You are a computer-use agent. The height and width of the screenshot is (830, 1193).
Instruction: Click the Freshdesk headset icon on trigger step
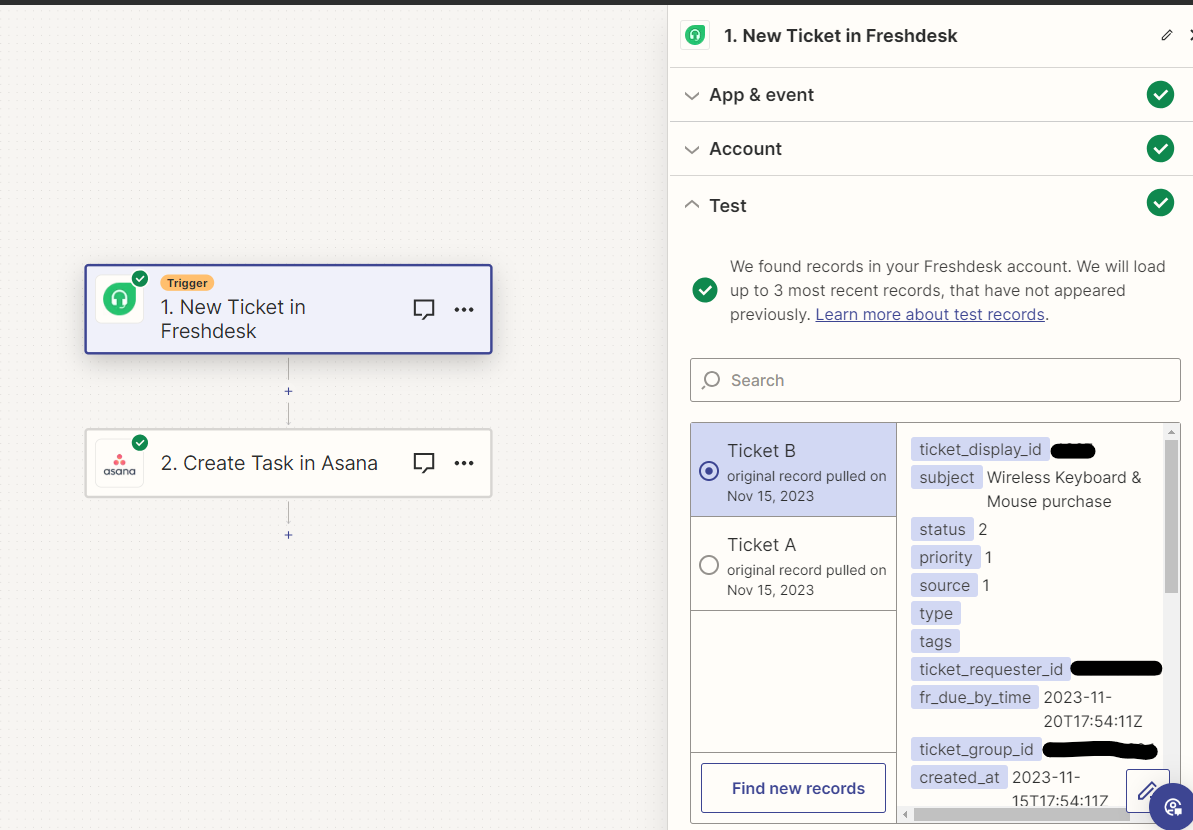click(119, 299)
